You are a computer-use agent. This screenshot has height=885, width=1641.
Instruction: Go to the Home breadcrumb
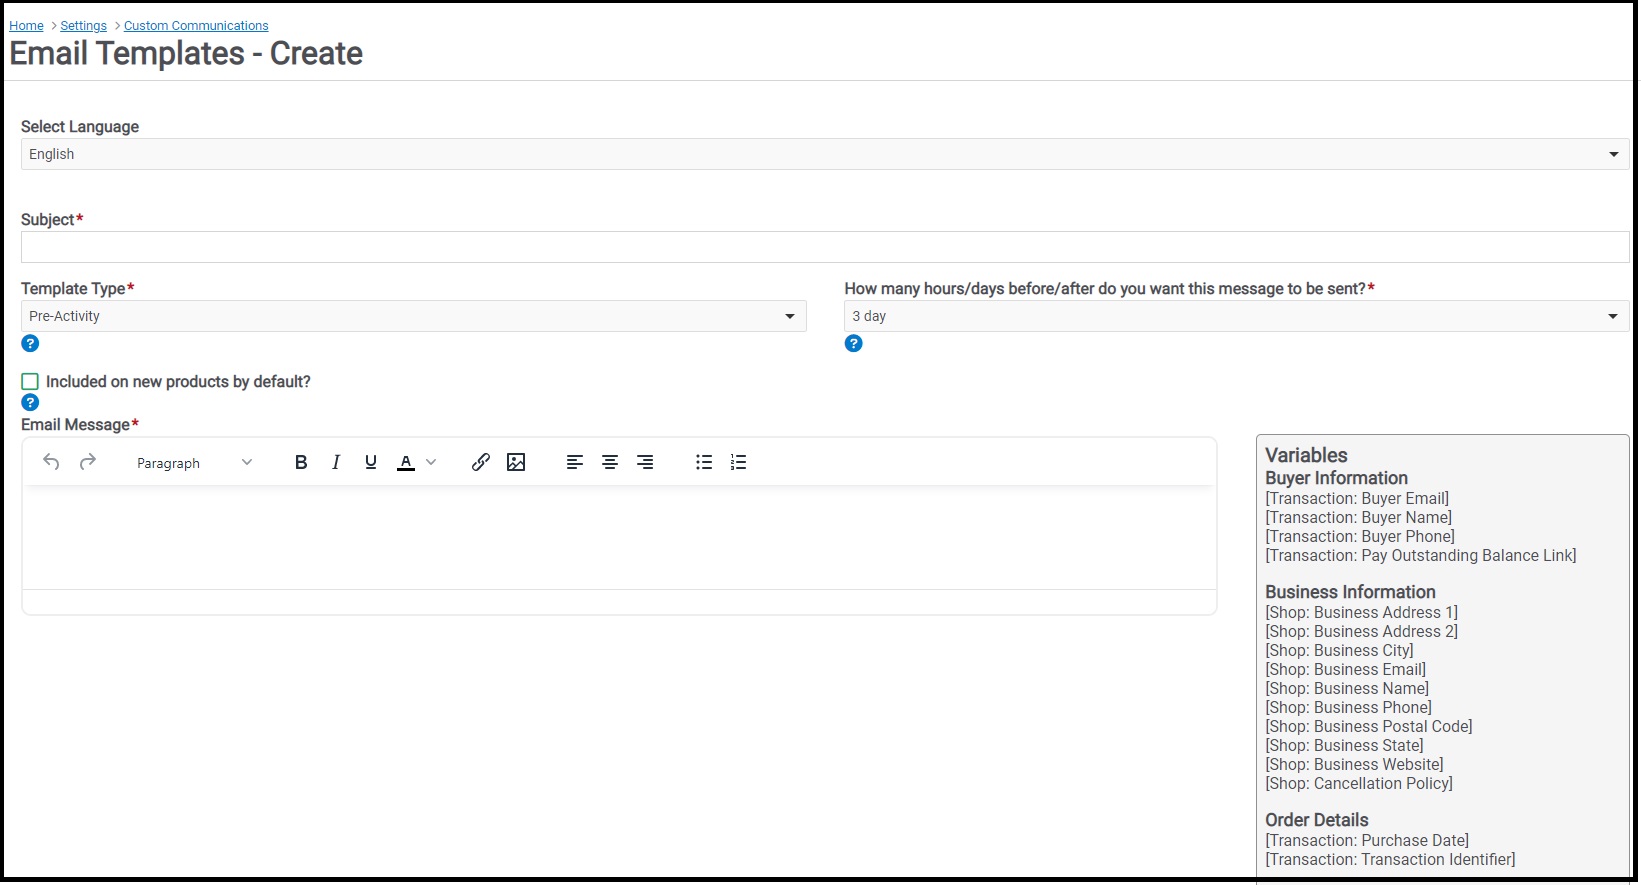point(26,26)
